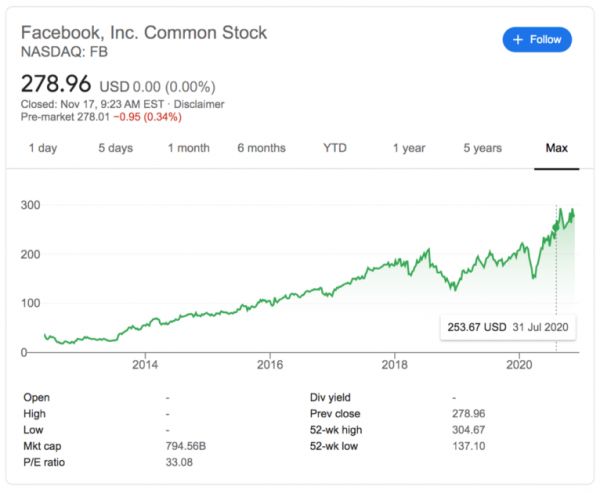The height and width of the screenshot is (493, 600).
Task: Click the 2018 label on chart axis
Action: (x=395, y=366)
